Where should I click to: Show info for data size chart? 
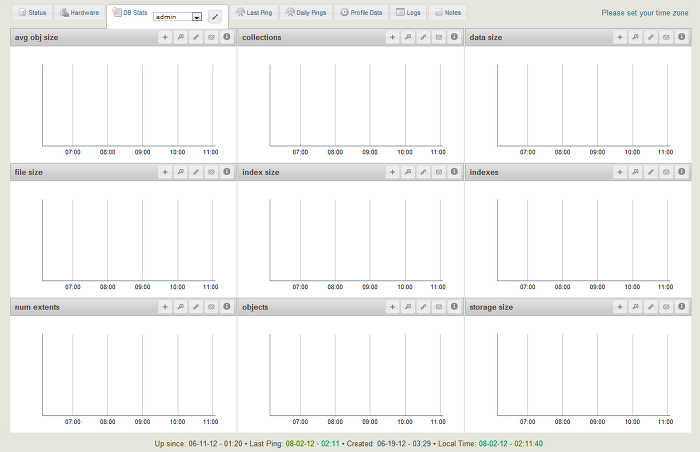pos(681,37)
